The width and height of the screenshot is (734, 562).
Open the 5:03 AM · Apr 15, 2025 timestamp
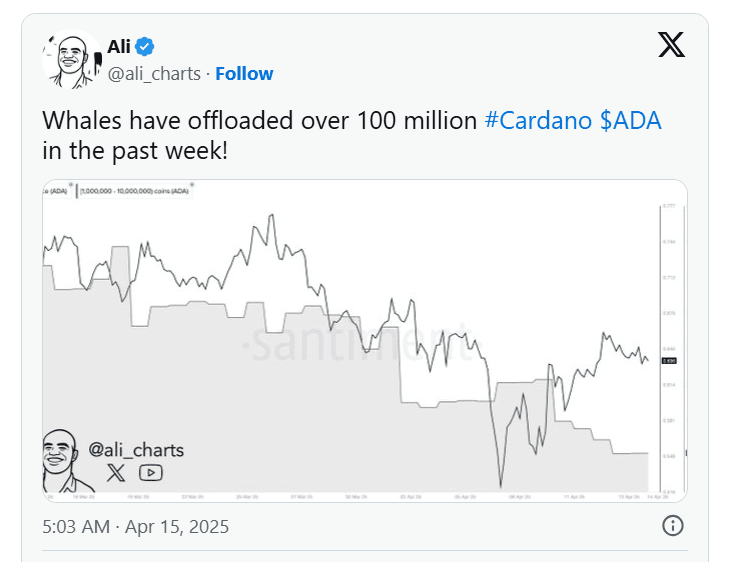135,526
